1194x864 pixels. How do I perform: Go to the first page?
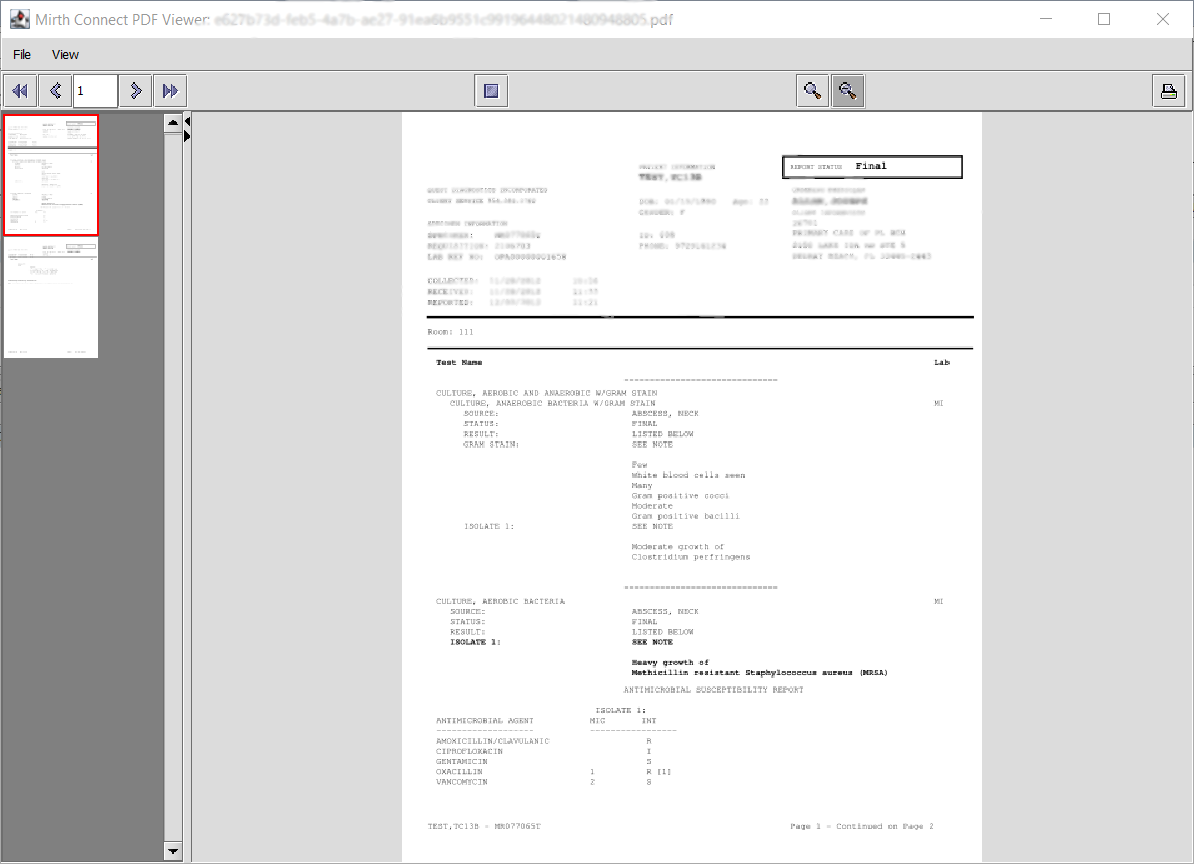click(20, 91)
